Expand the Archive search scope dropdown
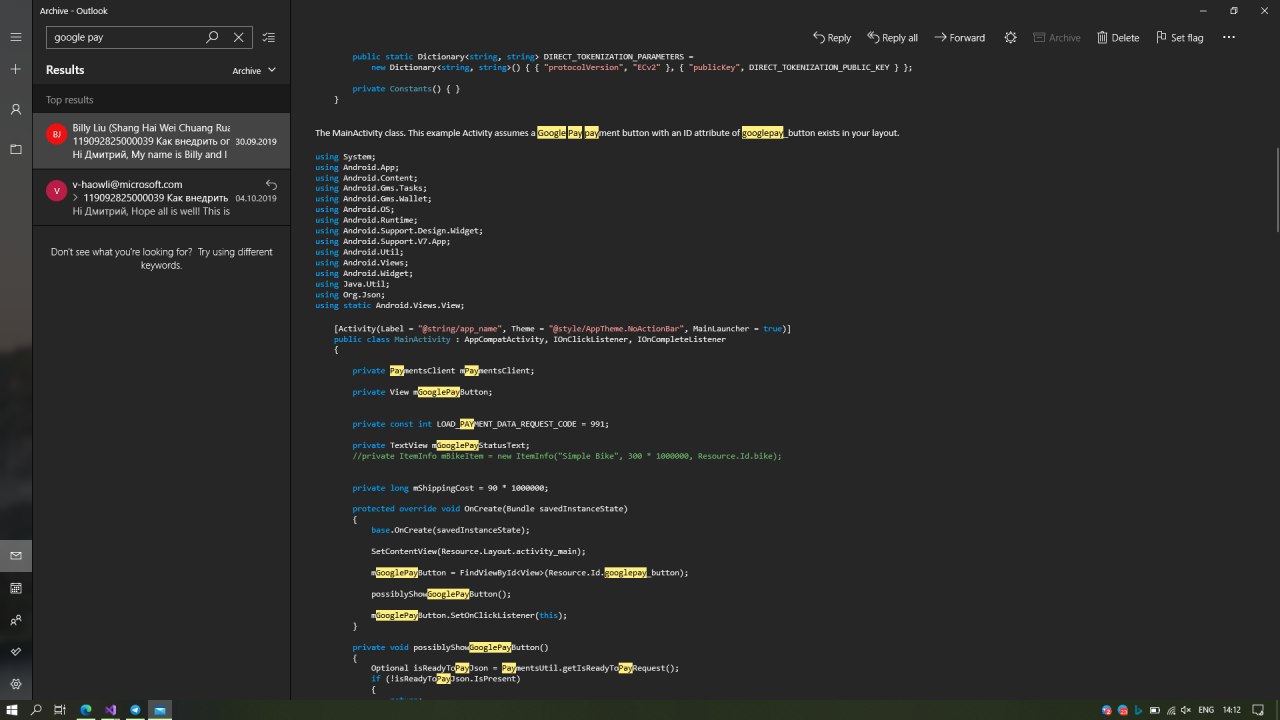Screen dimensions: 1280x720 [254, 71]
